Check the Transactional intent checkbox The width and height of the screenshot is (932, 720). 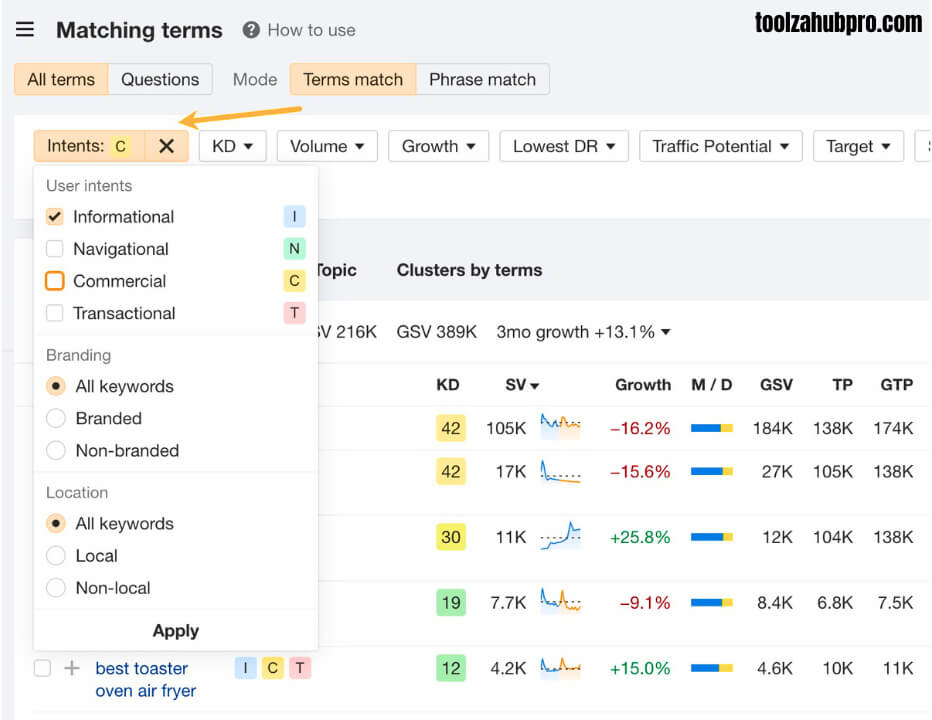(55, 313)
